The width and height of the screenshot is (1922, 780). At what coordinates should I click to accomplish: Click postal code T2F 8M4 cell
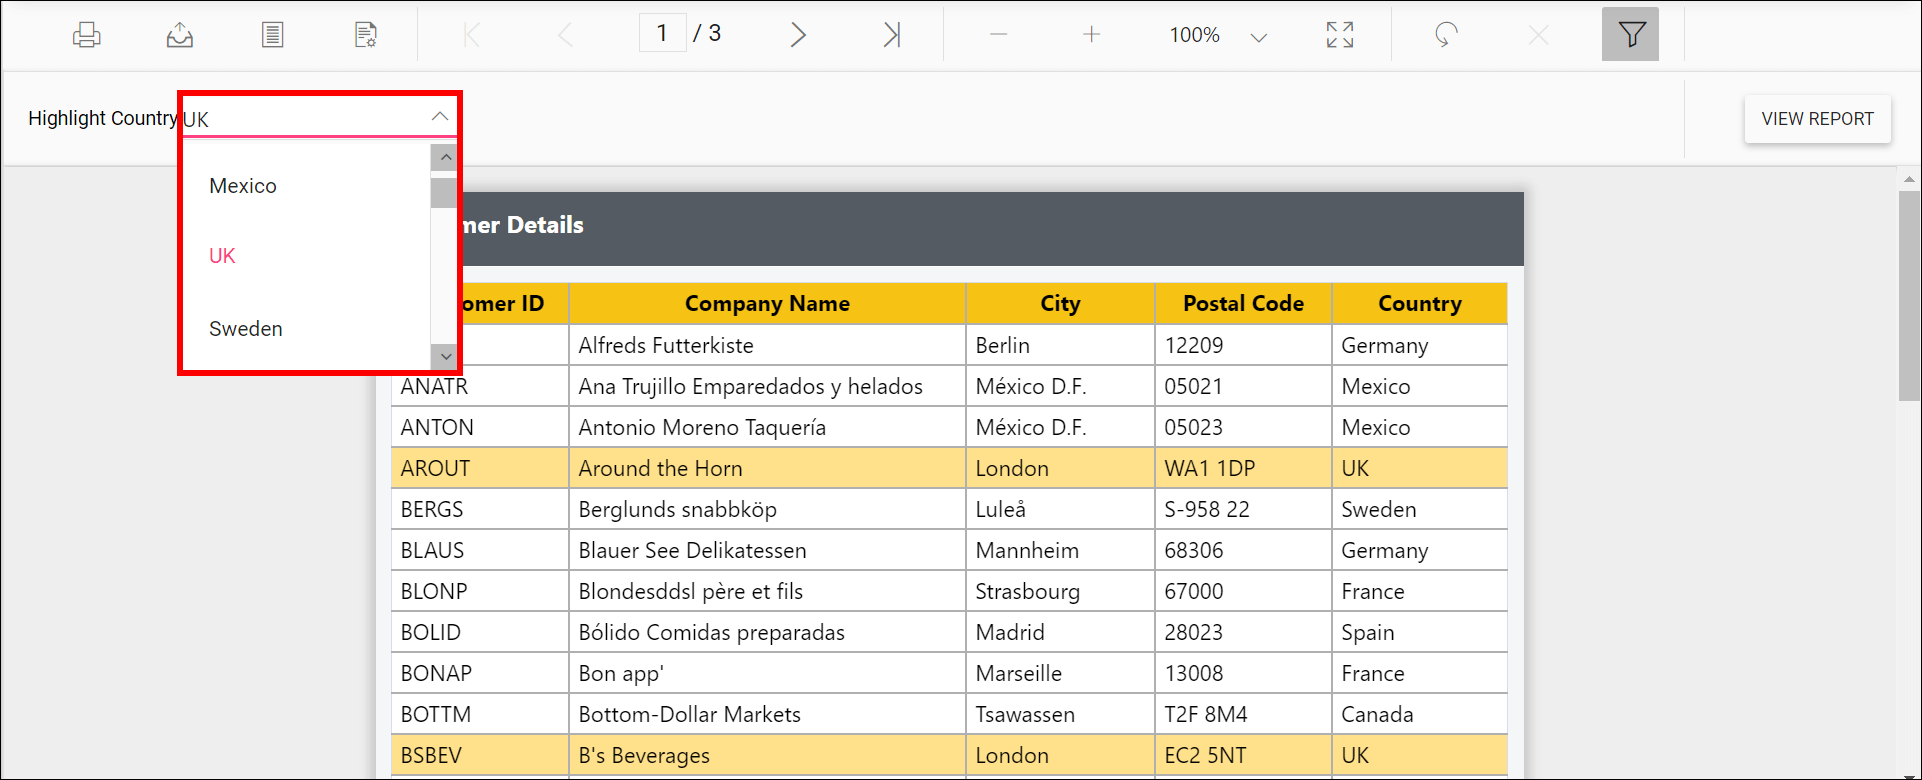(1243, 714)
